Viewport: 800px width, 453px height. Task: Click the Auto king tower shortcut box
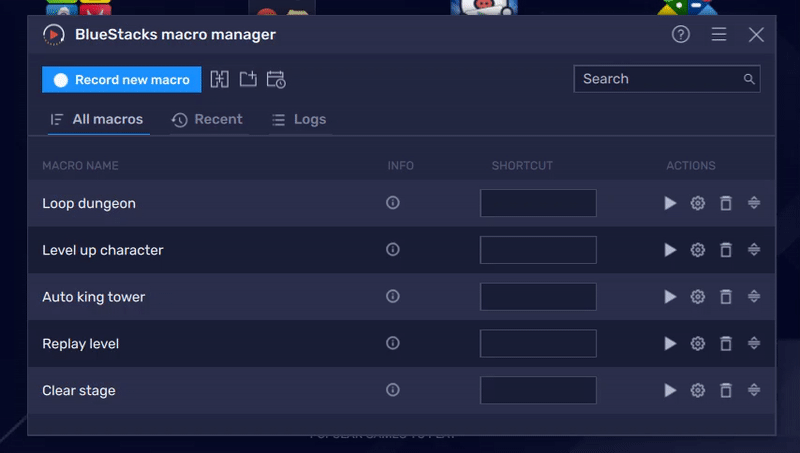[538, 297]
